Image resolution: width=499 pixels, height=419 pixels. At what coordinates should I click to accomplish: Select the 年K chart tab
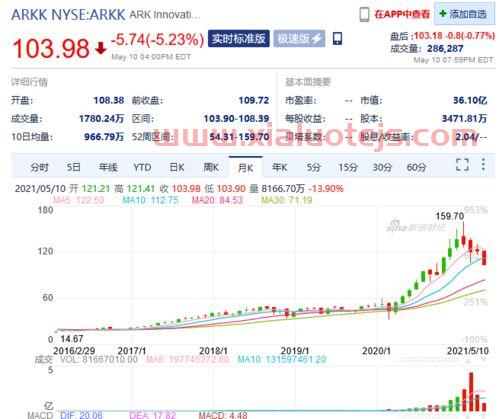(x=279, y=167)
